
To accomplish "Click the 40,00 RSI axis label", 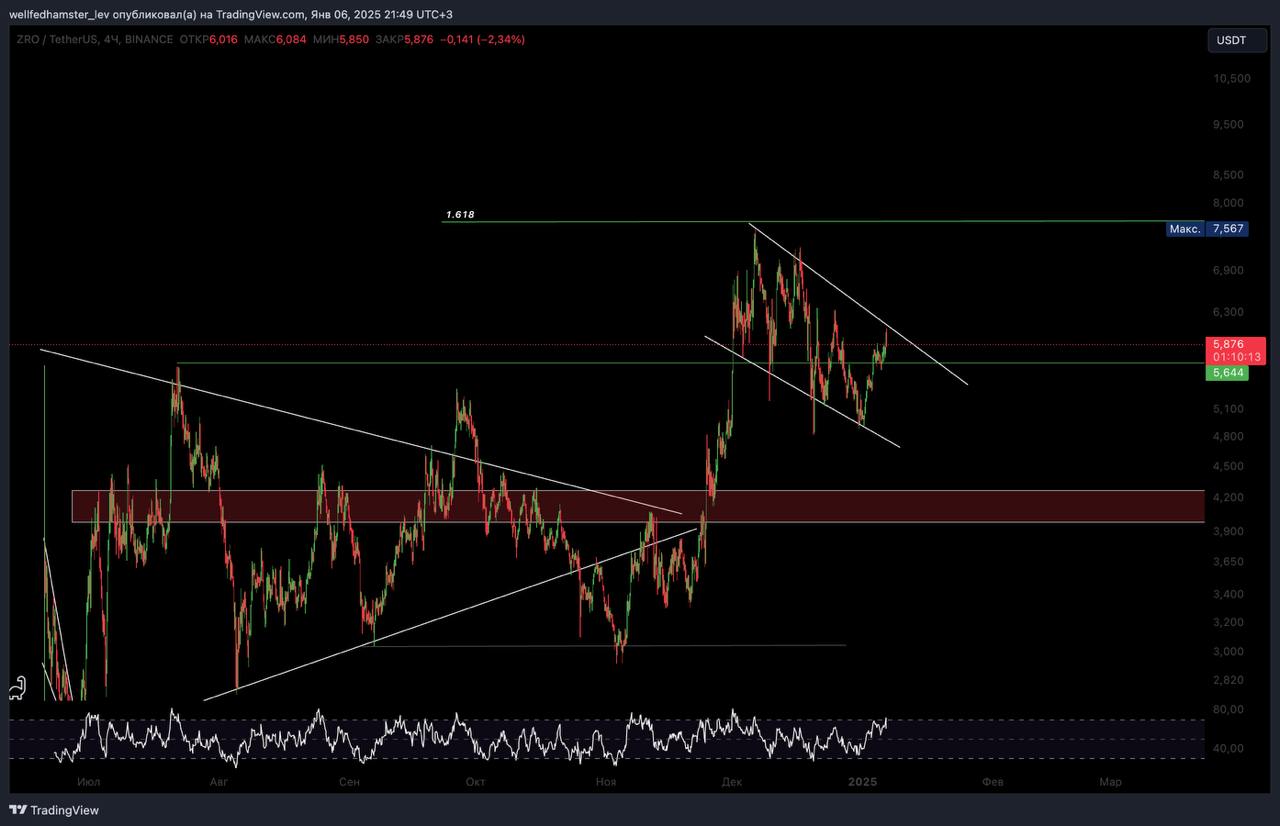I will [1230, 748].
